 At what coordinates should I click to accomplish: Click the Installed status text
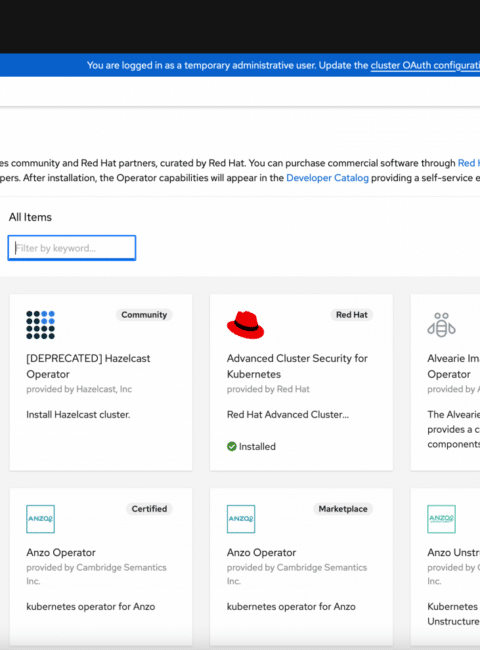pyautogui.click(x=257, y=446)
